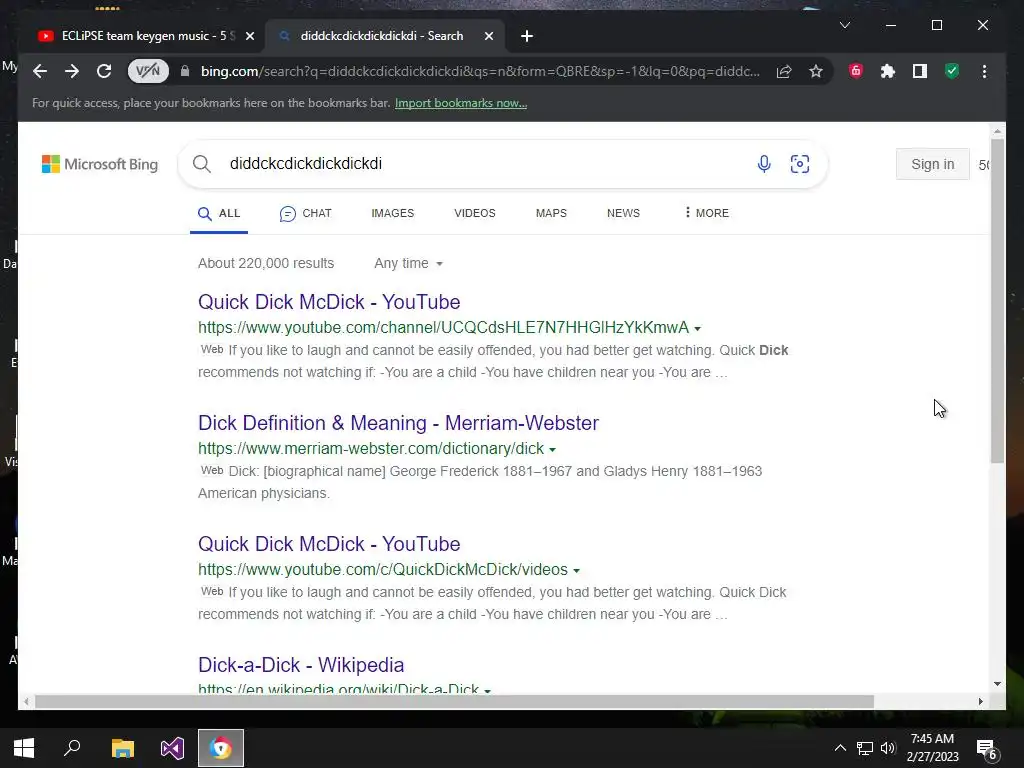This screenshot has height=768, width=1024.
Task: Click the Import bookmarks now link
Action: click(x=461, y=103)
